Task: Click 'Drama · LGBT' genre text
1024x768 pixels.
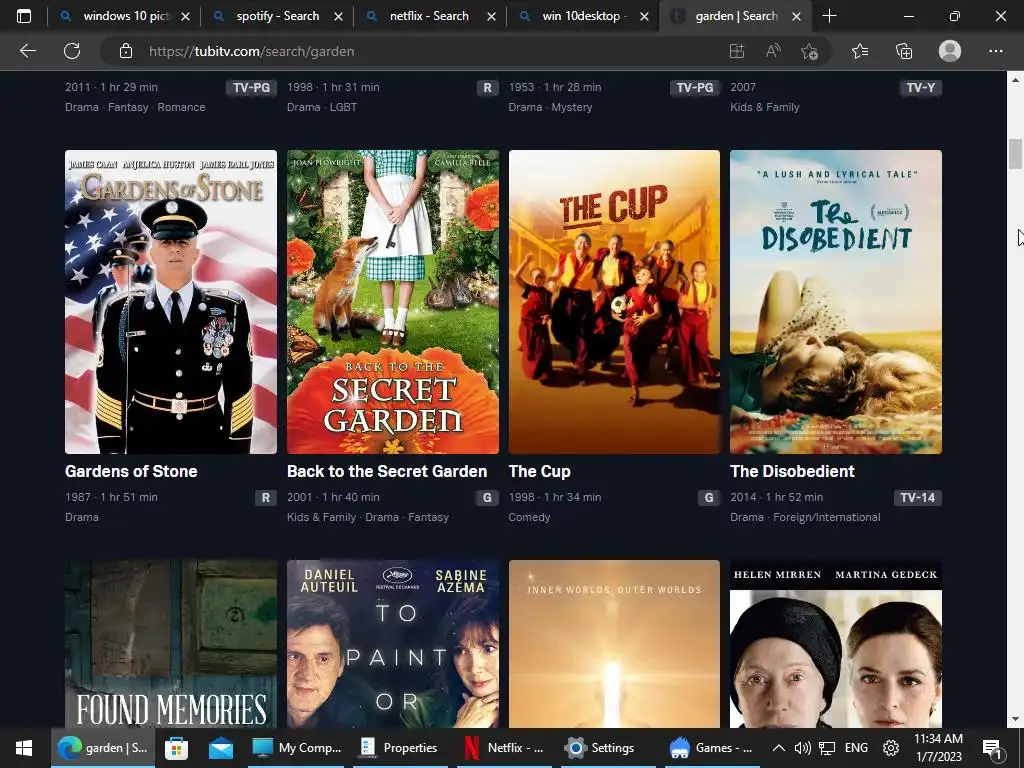Action: click(322, 107)
